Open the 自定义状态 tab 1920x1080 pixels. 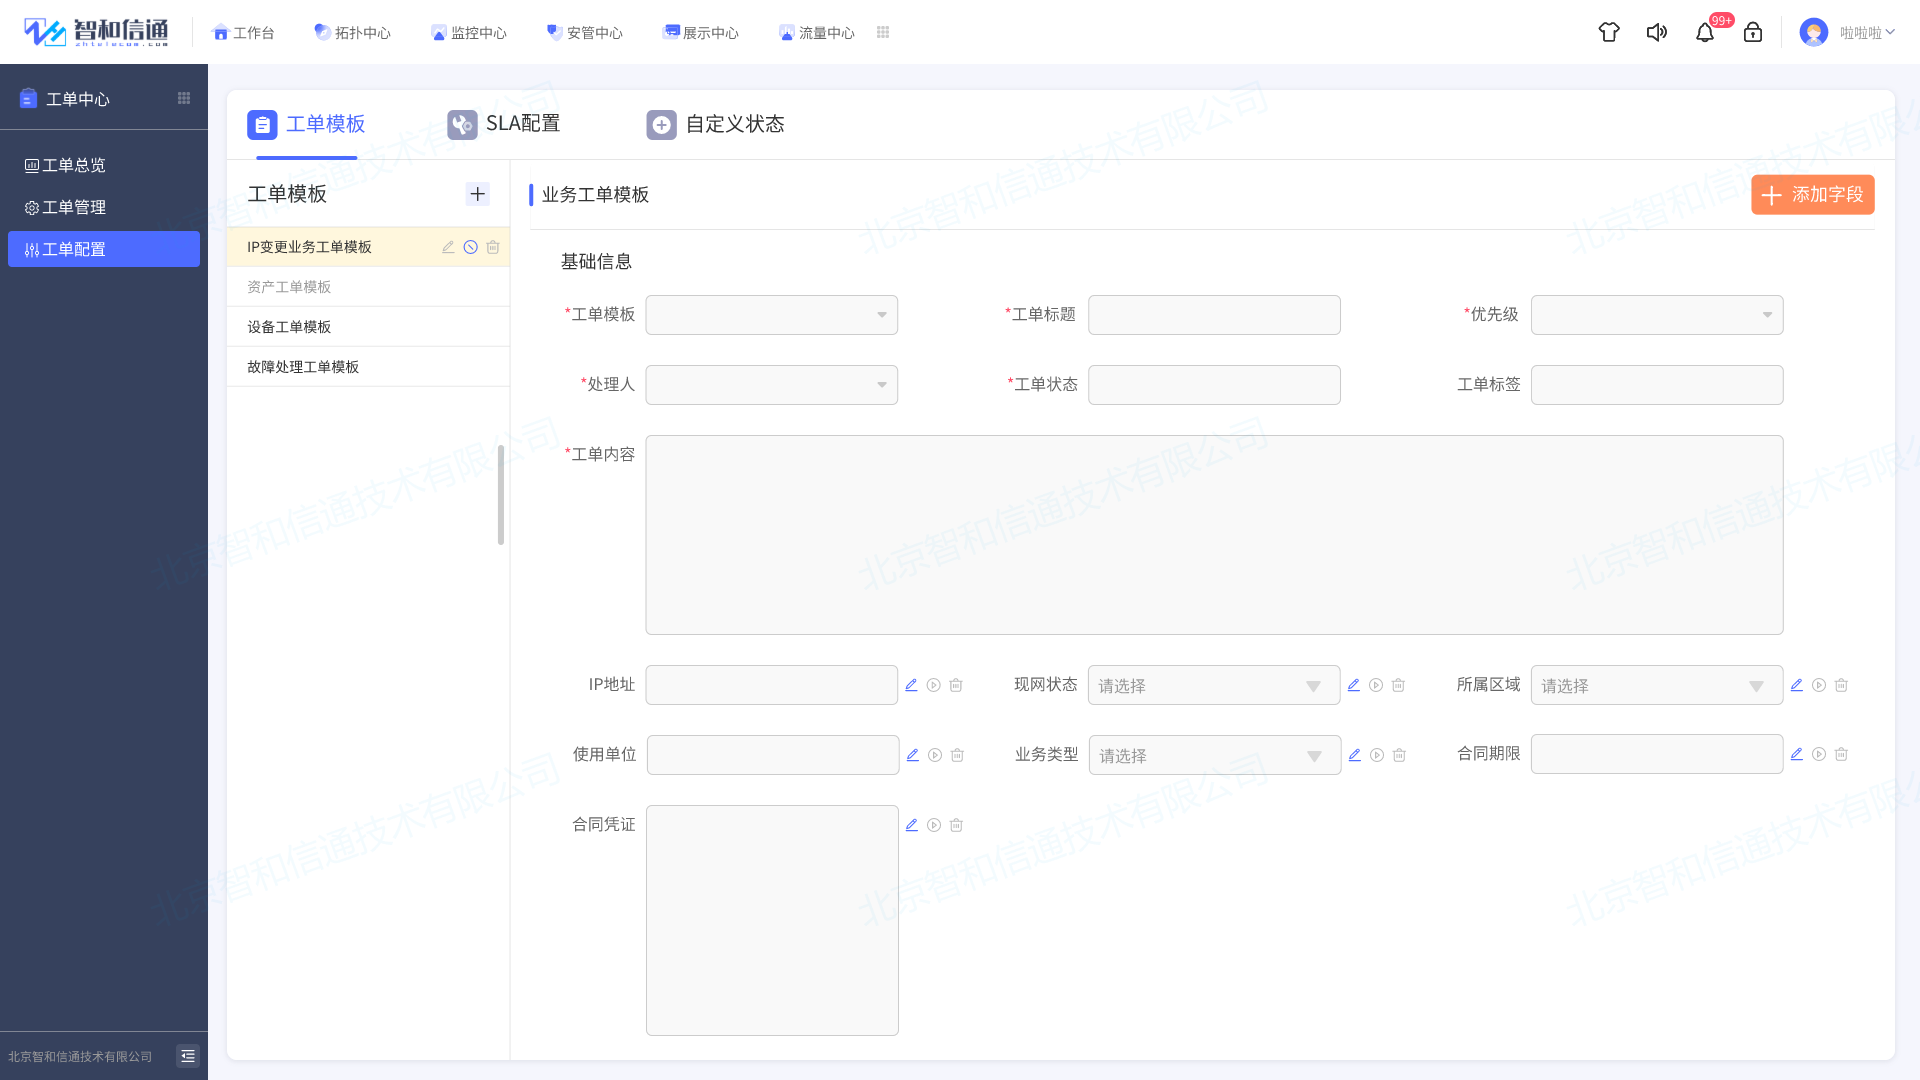(x=736, y=124)
